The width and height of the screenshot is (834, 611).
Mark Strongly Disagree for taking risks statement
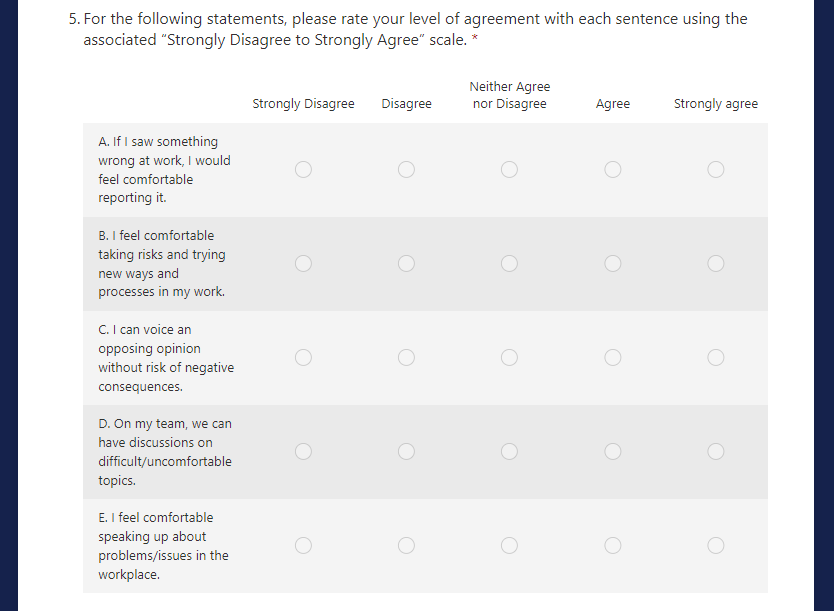tap(303, 264)
